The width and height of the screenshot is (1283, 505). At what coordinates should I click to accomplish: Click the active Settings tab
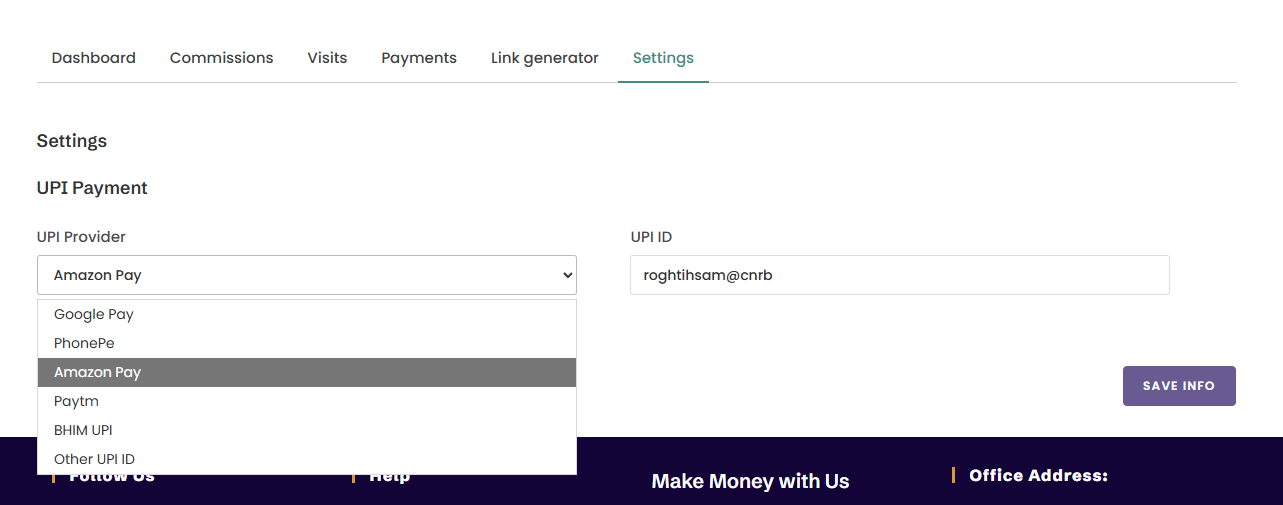pyautogui.click(x=663, y=58)
